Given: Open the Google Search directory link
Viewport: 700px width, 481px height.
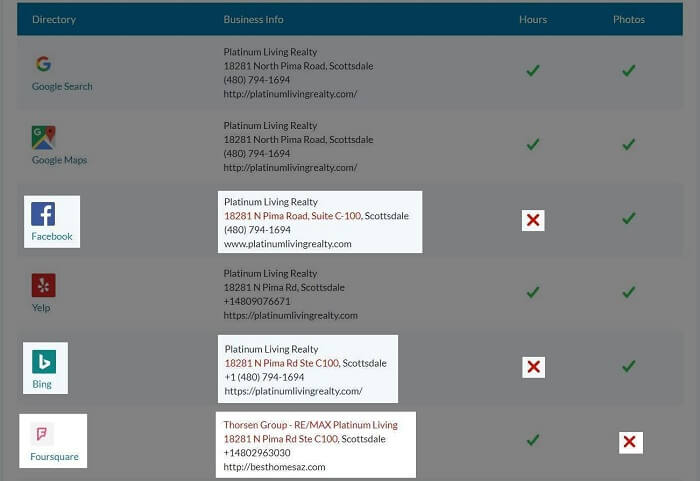Looking at the screenshot, I should click(62, 86).
